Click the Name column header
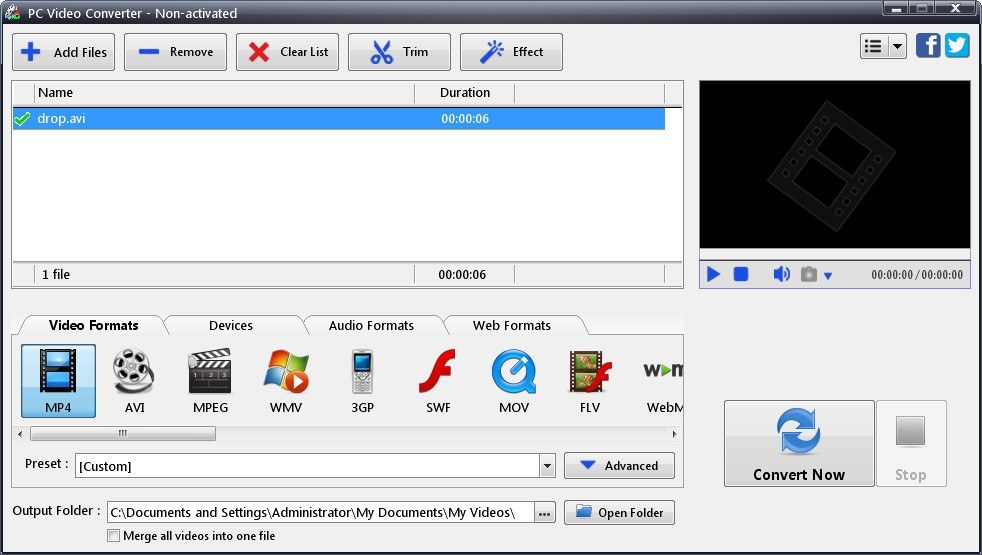Viewport: 982px width, 555px height. 224,93
